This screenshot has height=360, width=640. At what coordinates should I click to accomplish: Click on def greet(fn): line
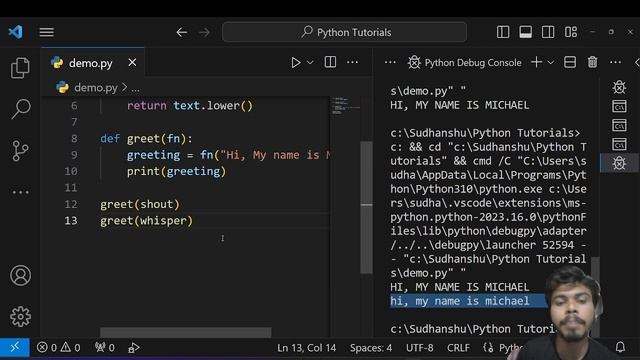click(x=146, y=139)
